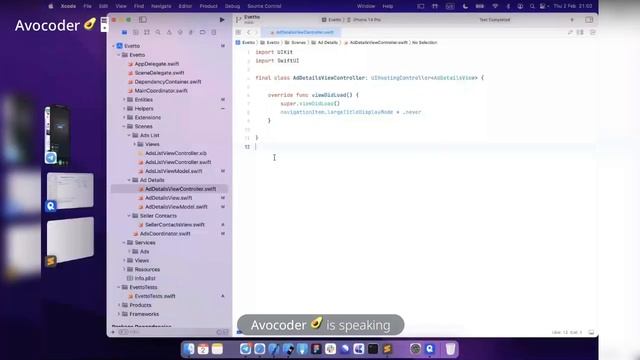Expand the Helpers folder

click(x=124, y=109)
